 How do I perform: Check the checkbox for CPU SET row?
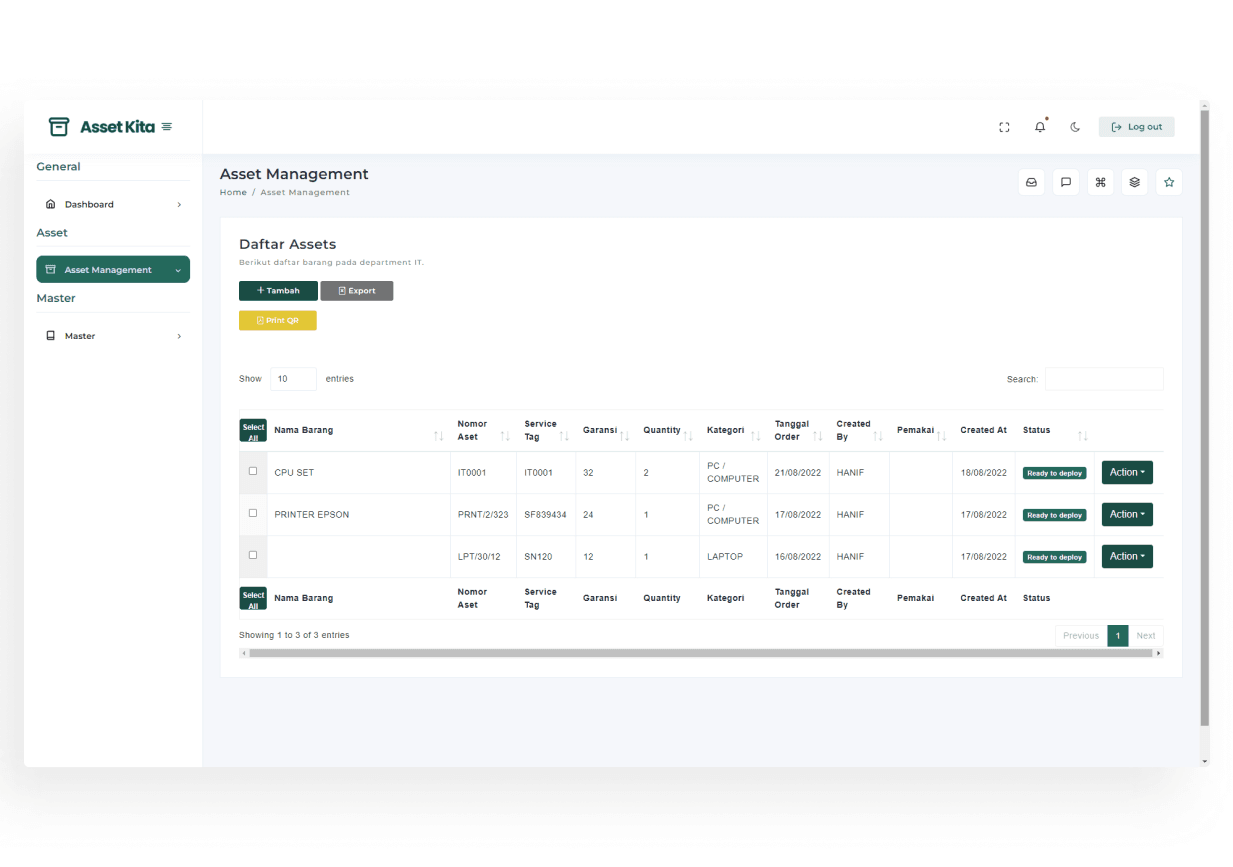click(252, 472)
